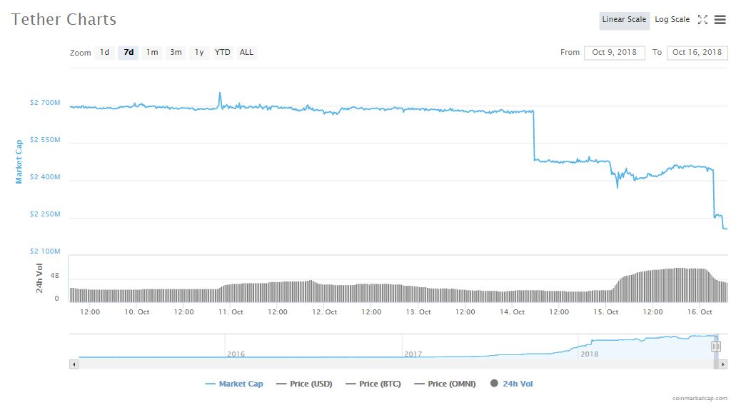The height and width of the screenshot is (413, 750).
Task: Click the 16. Oct x-axis label
Action: coord(700,312)
